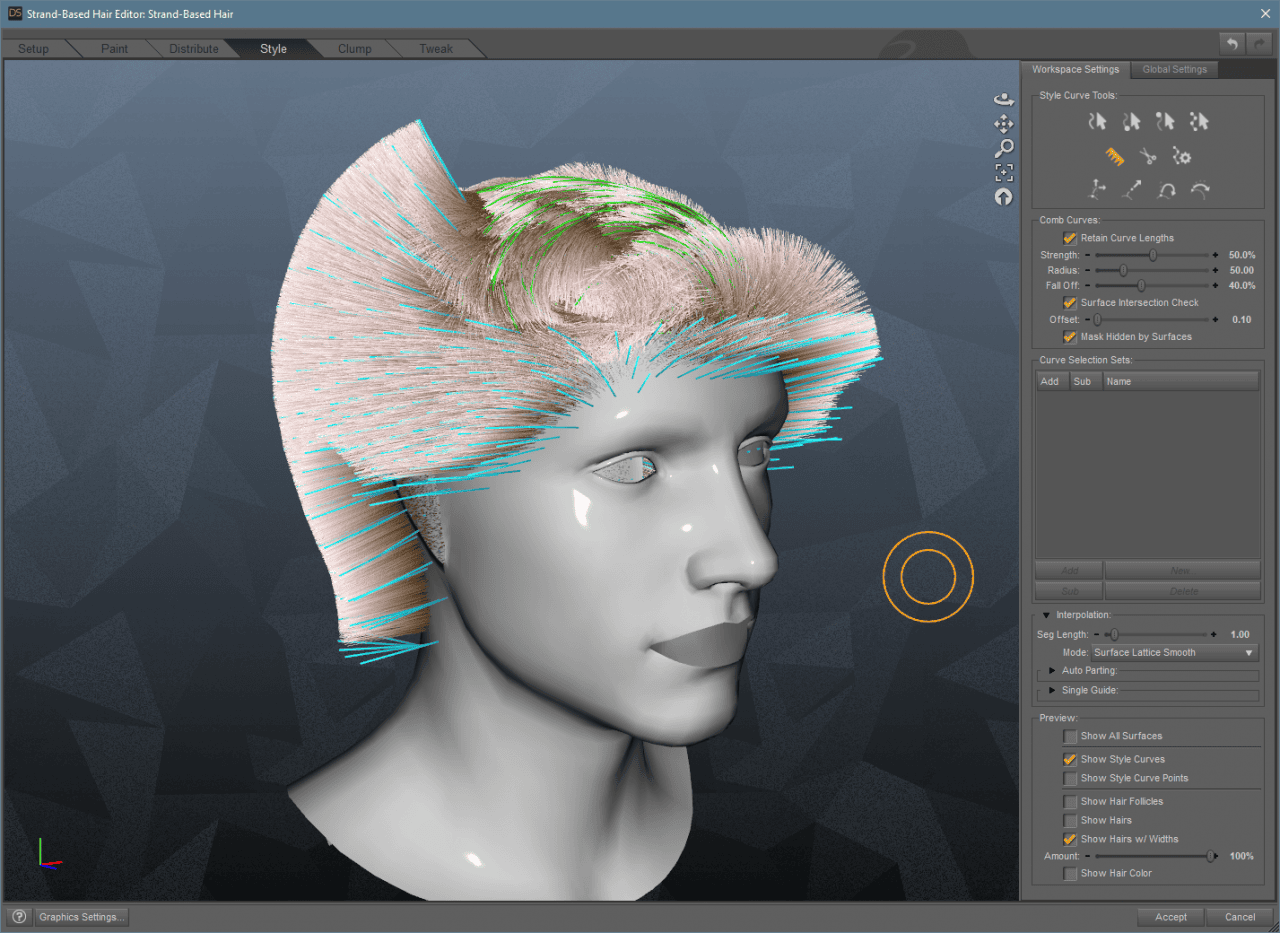This screenshot has height=933, width=1280.
Task: Click the magnifier zoom view icon
Action: pos(1004,148)
